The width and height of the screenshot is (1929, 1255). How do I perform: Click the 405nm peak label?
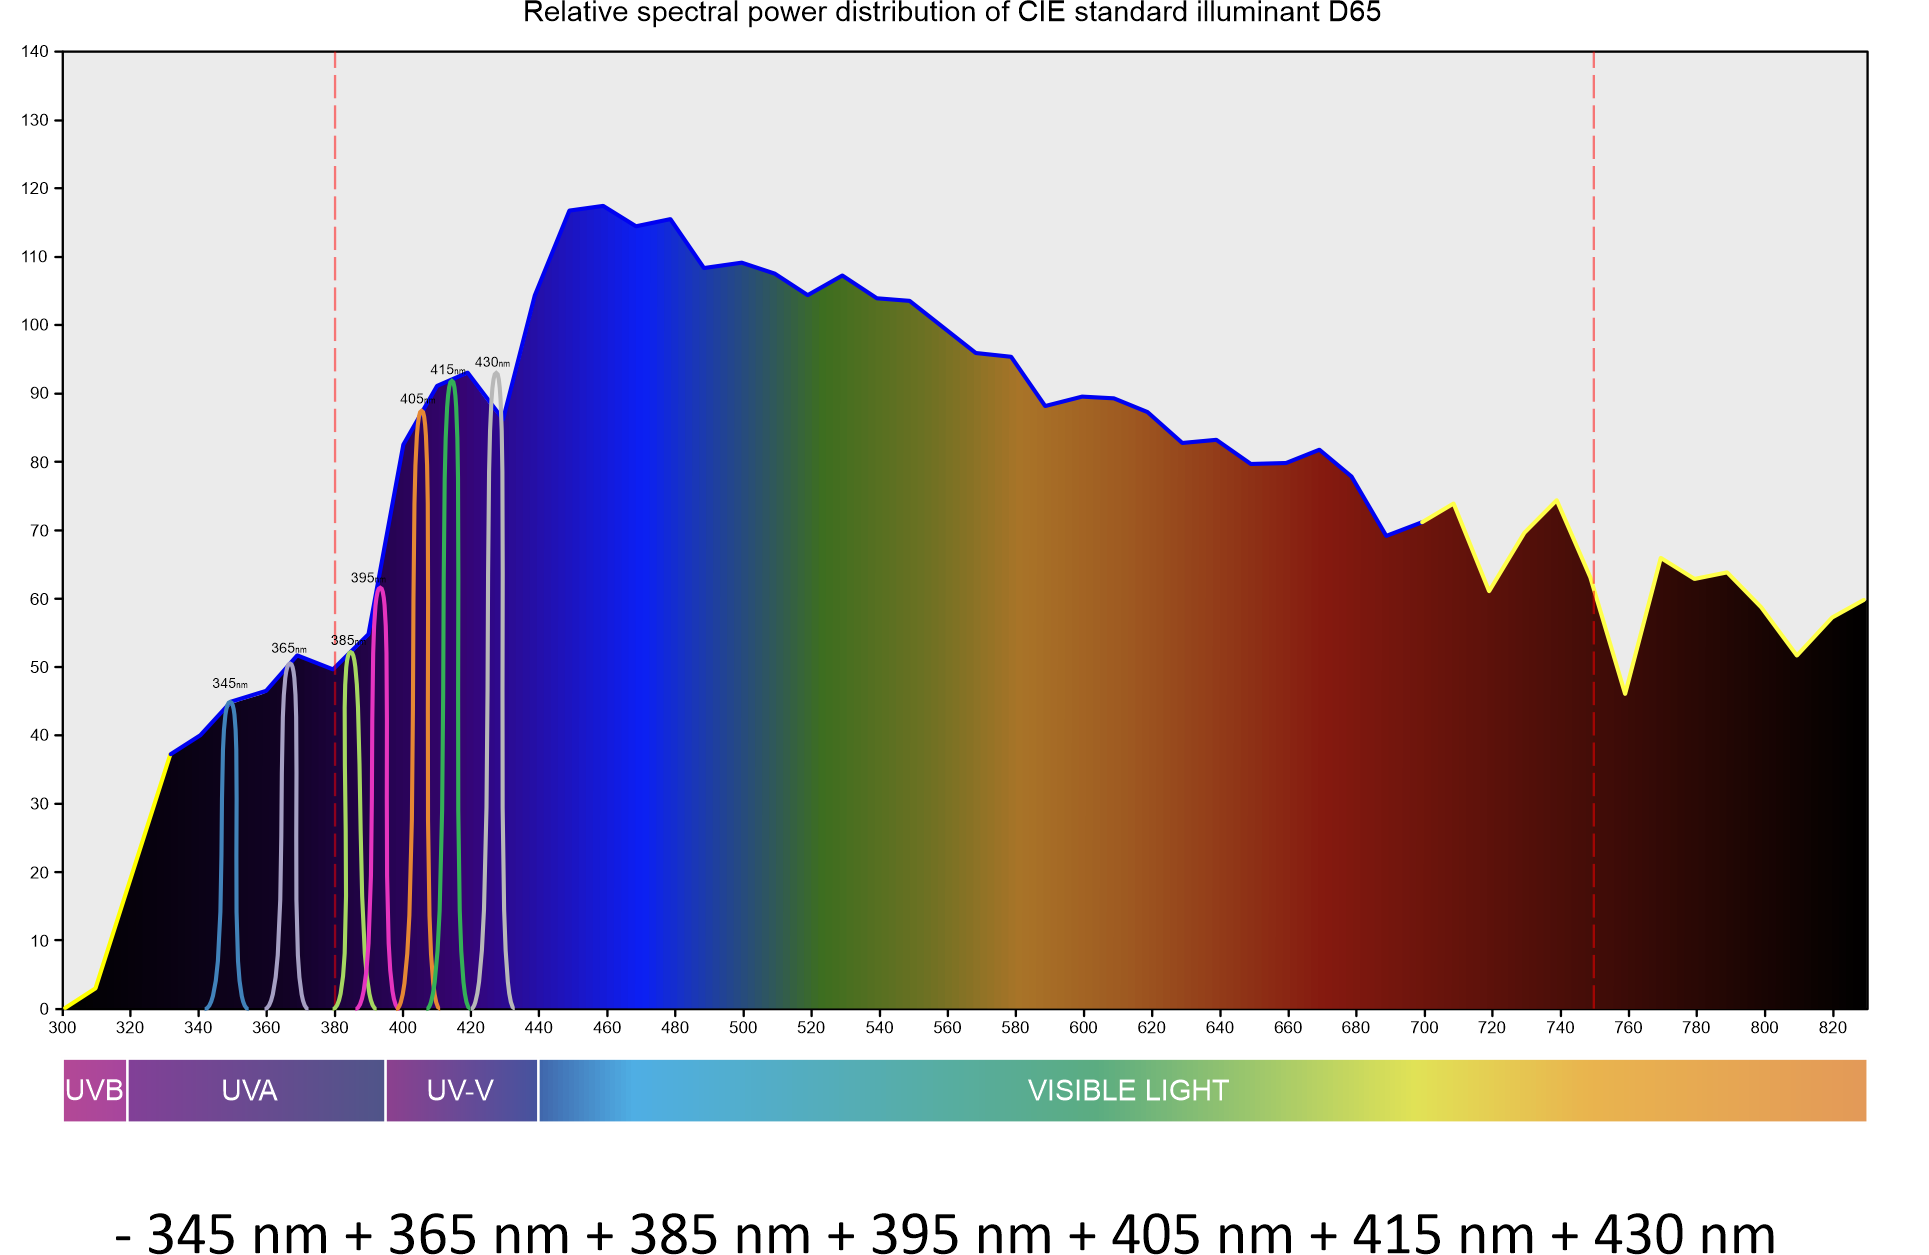point(413,399)
